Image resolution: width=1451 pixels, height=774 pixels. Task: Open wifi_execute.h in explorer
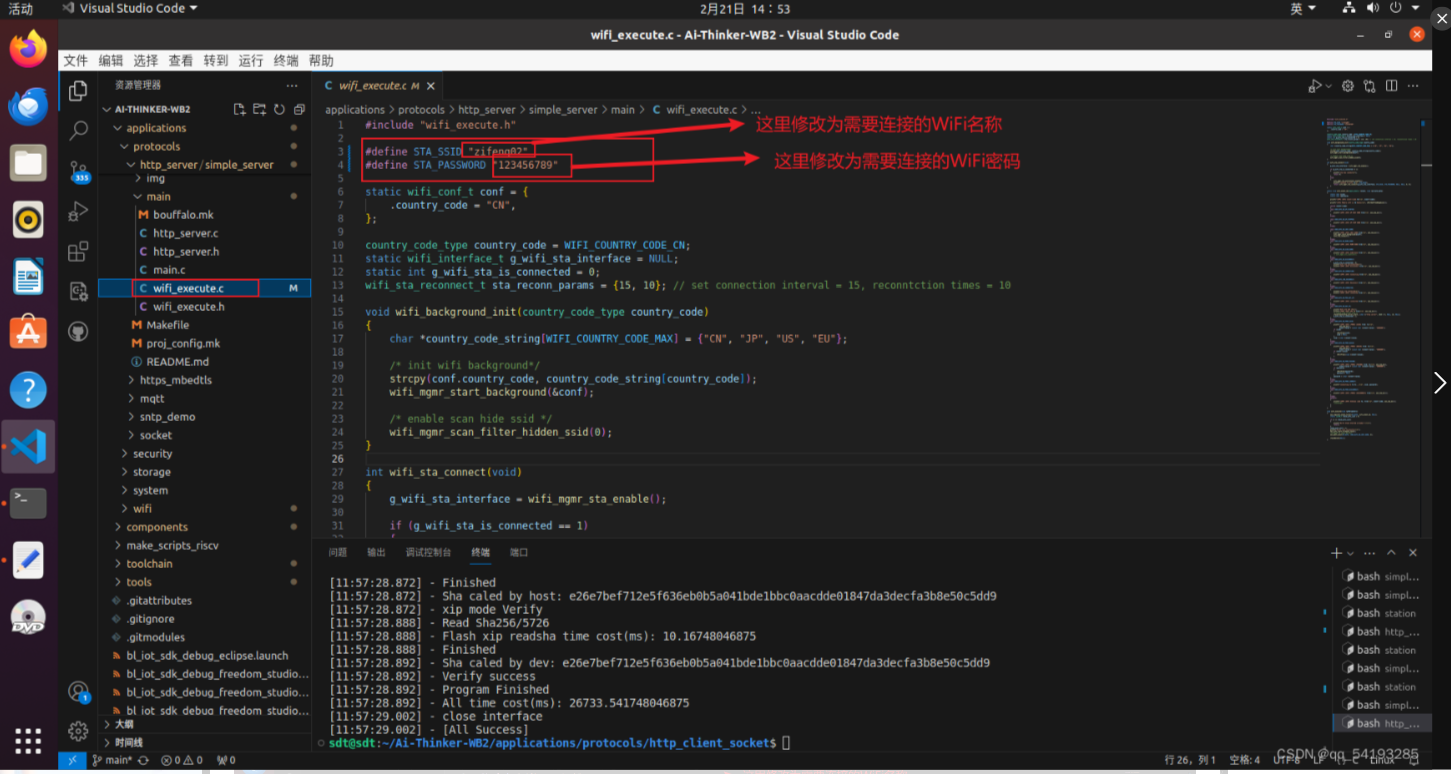click(205, 306)
